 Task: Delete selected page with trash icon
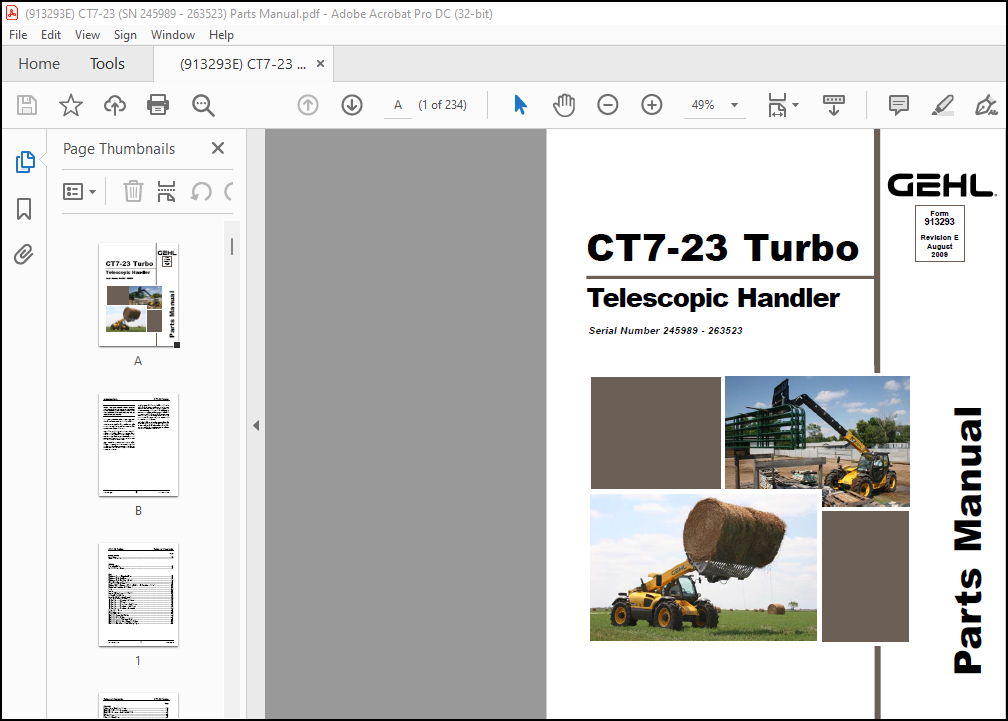133,191
